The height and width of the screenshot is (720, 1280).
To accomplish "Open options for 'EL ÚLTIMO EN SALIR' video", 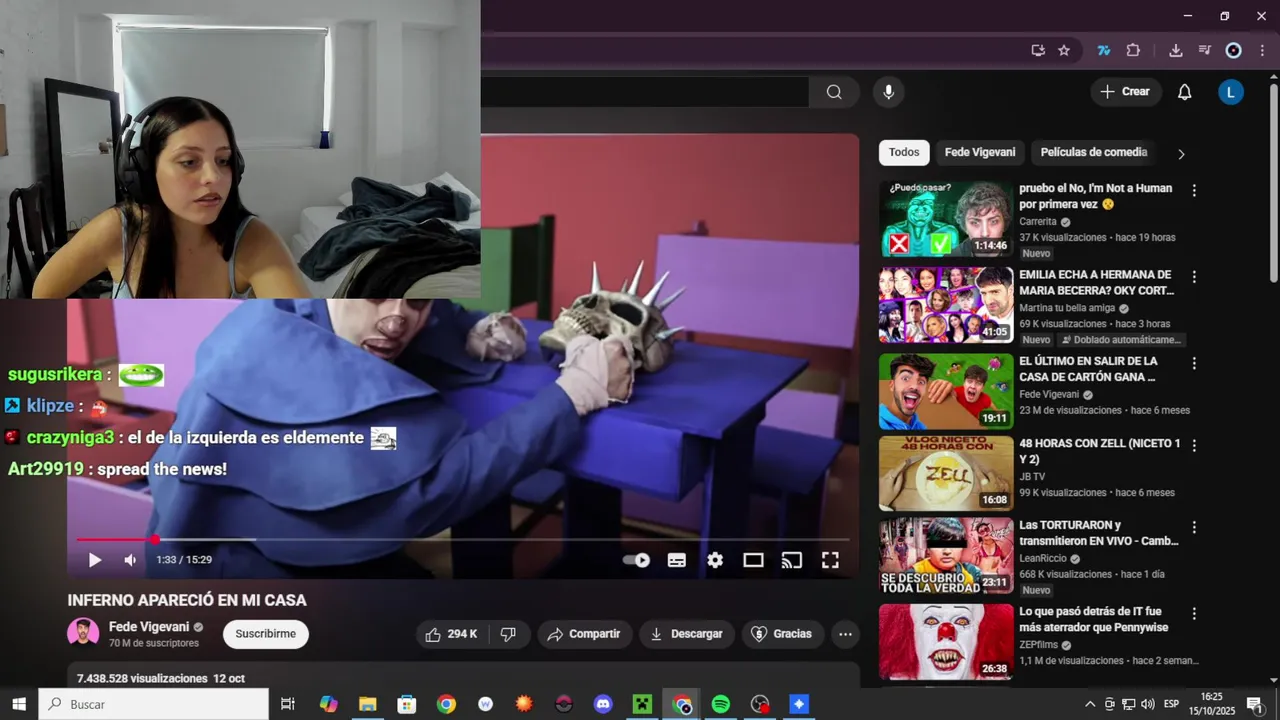I will tap(1194, 363).
